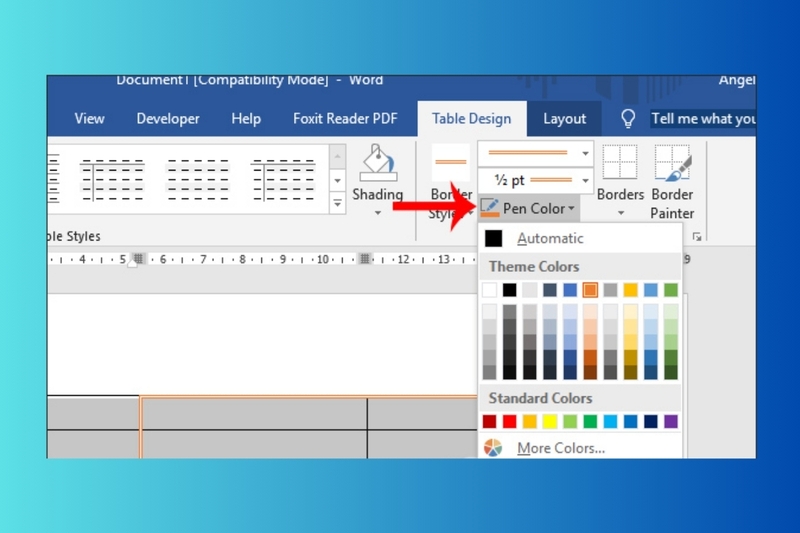The image size is (800, 533).
Task: Switch to the Developer tab
Action: (x=168, y=119)
